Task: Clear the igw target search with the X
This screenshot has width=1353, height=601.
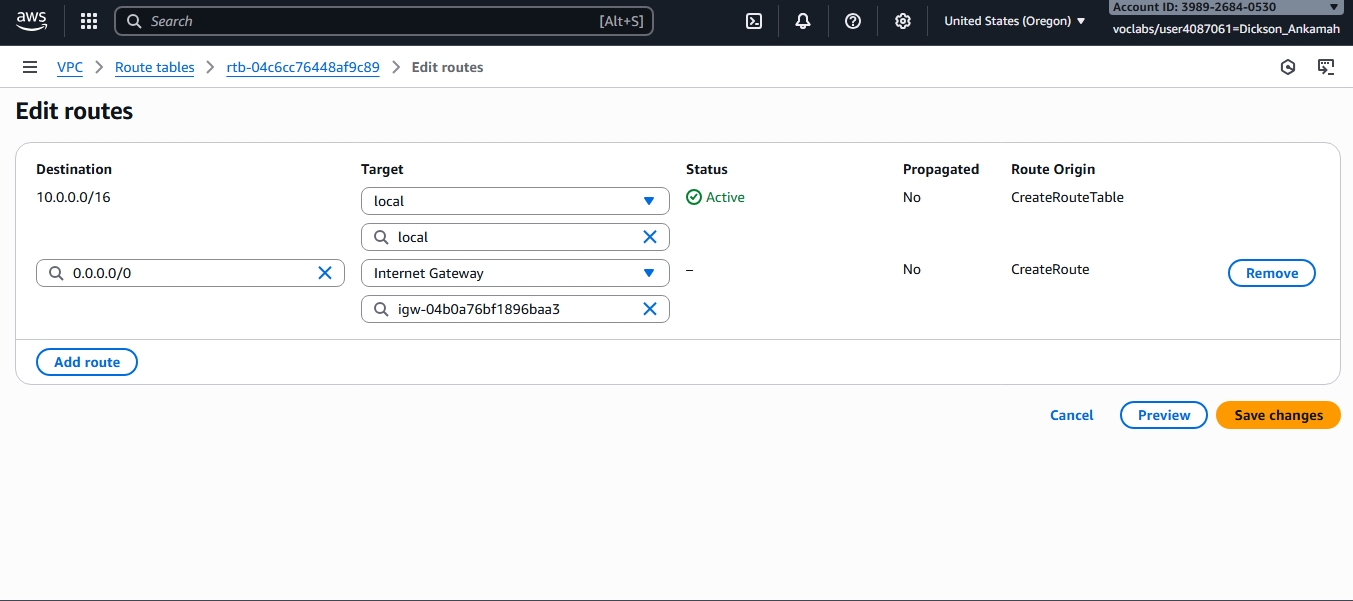Action: pyautogui.click(x=650, y=308)
